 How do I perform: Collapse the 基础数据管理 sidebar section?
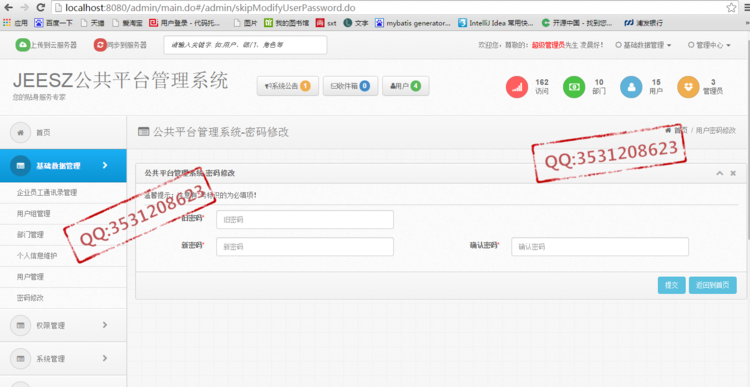click(x=63, y=166)
